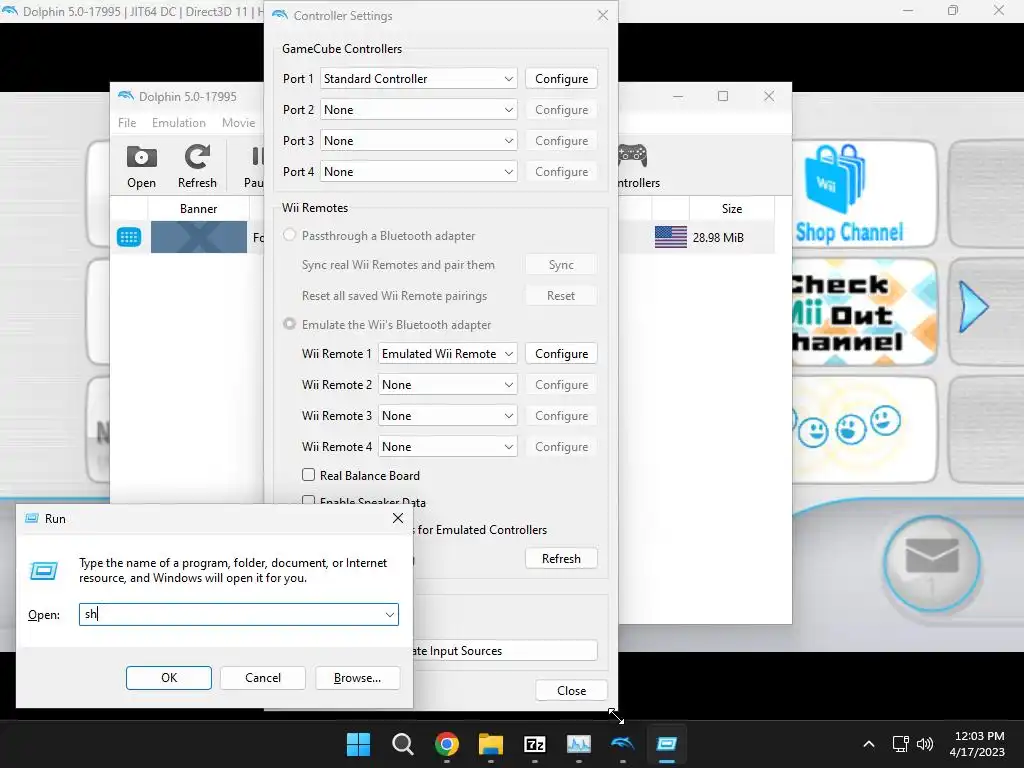
Task: Click the blue right arrow on Wii menu
Action: pos(974,306)
